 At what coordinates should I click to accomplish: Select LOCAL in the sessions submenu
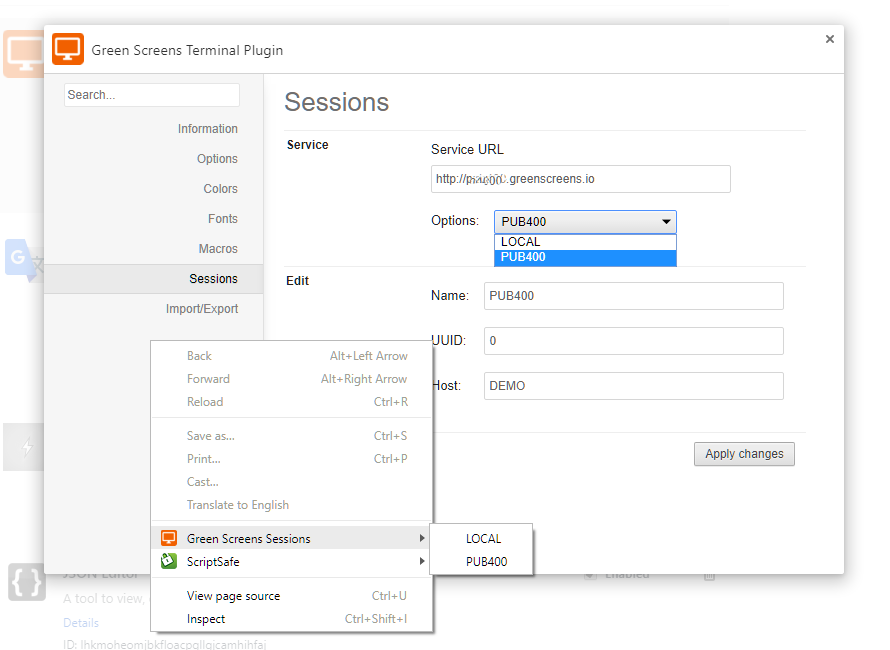[x=481, y=539]
